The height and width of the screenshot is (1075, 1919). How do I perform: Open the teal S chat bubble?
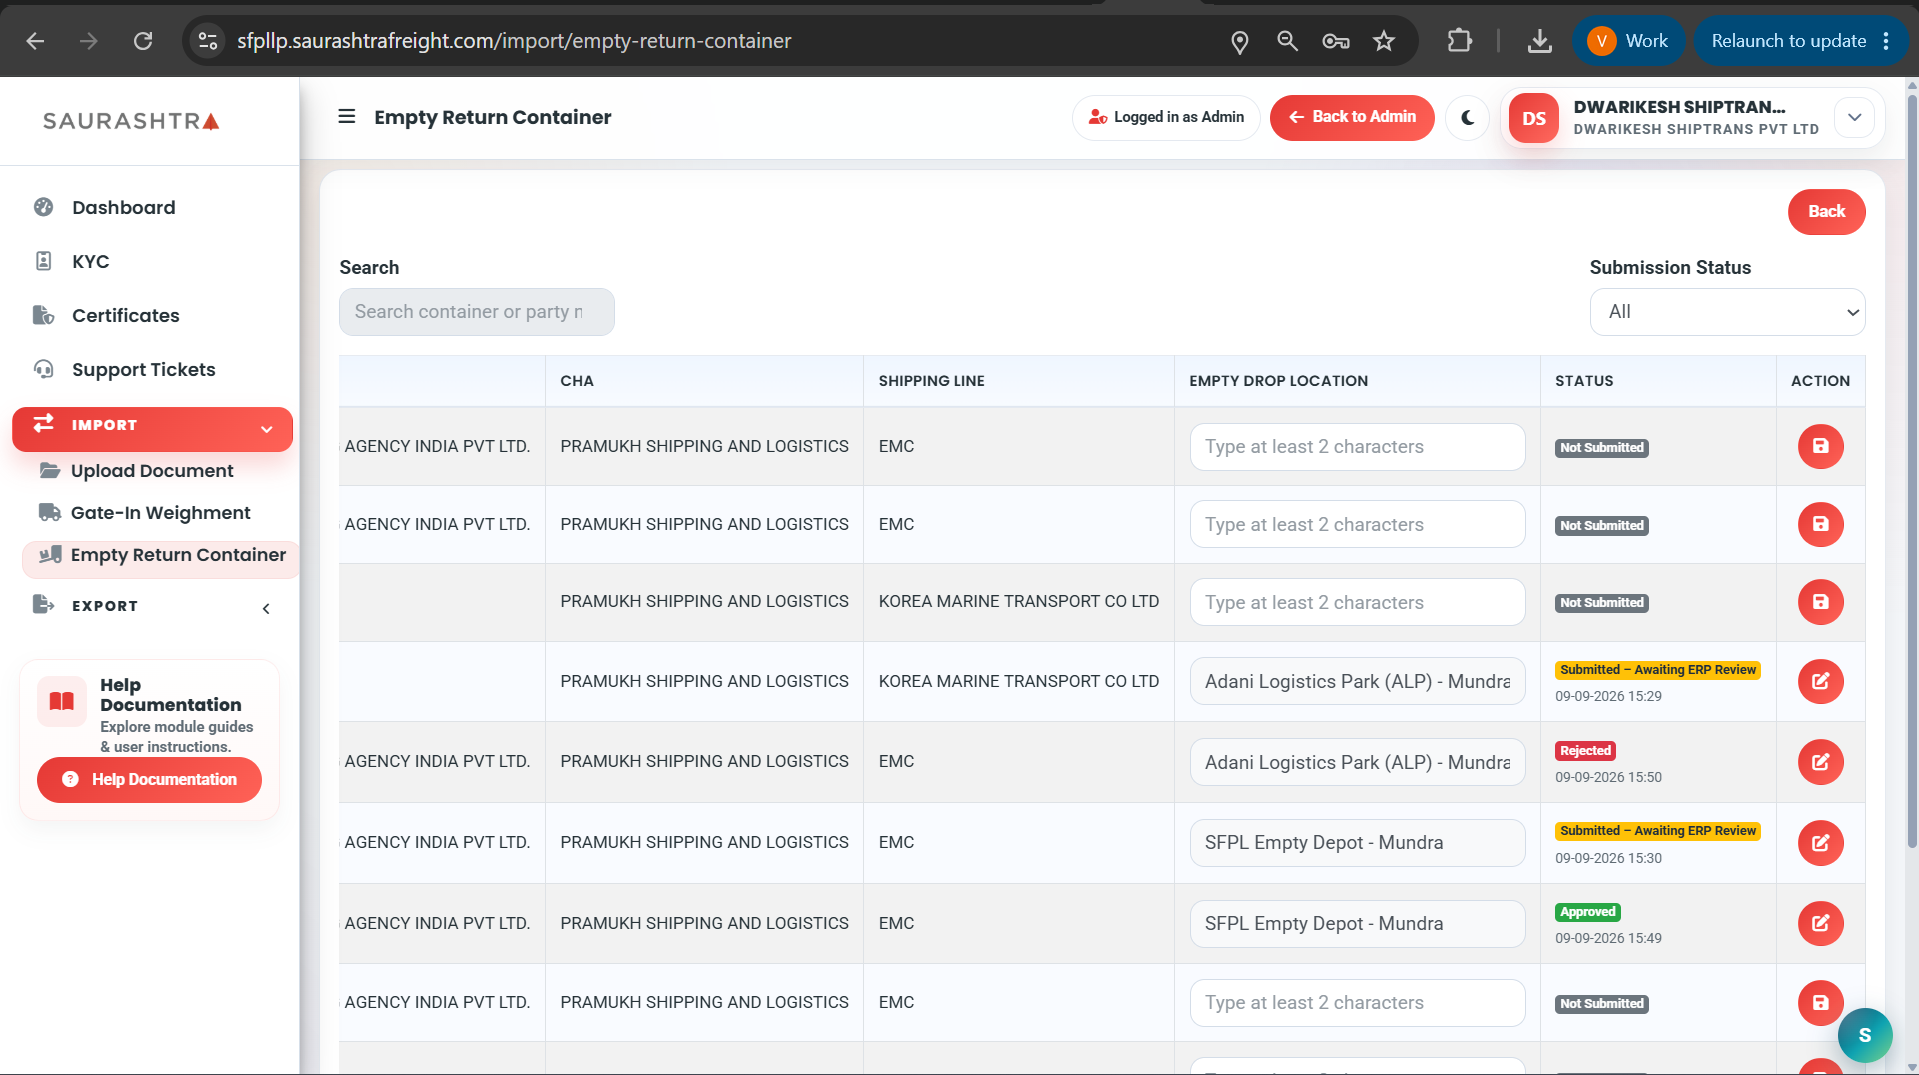coord(1864,1035)
